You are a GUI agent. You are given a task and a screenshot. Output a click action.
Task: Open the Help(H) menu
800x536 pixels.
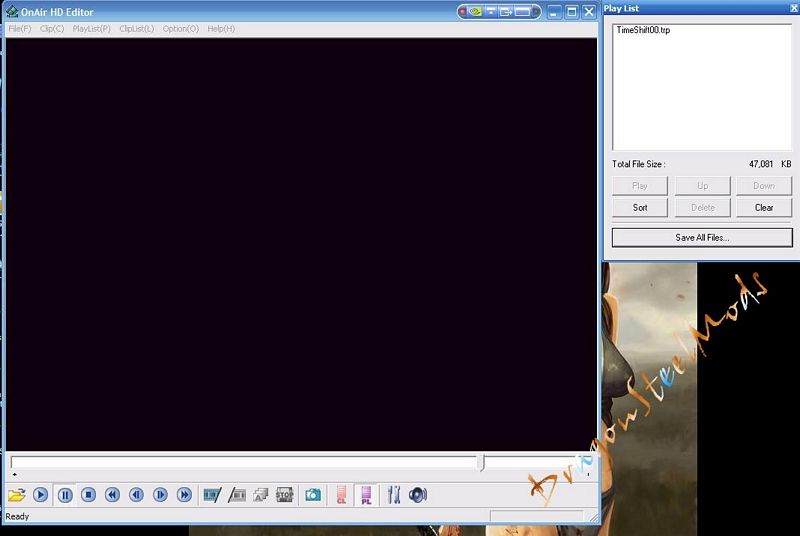221,29
